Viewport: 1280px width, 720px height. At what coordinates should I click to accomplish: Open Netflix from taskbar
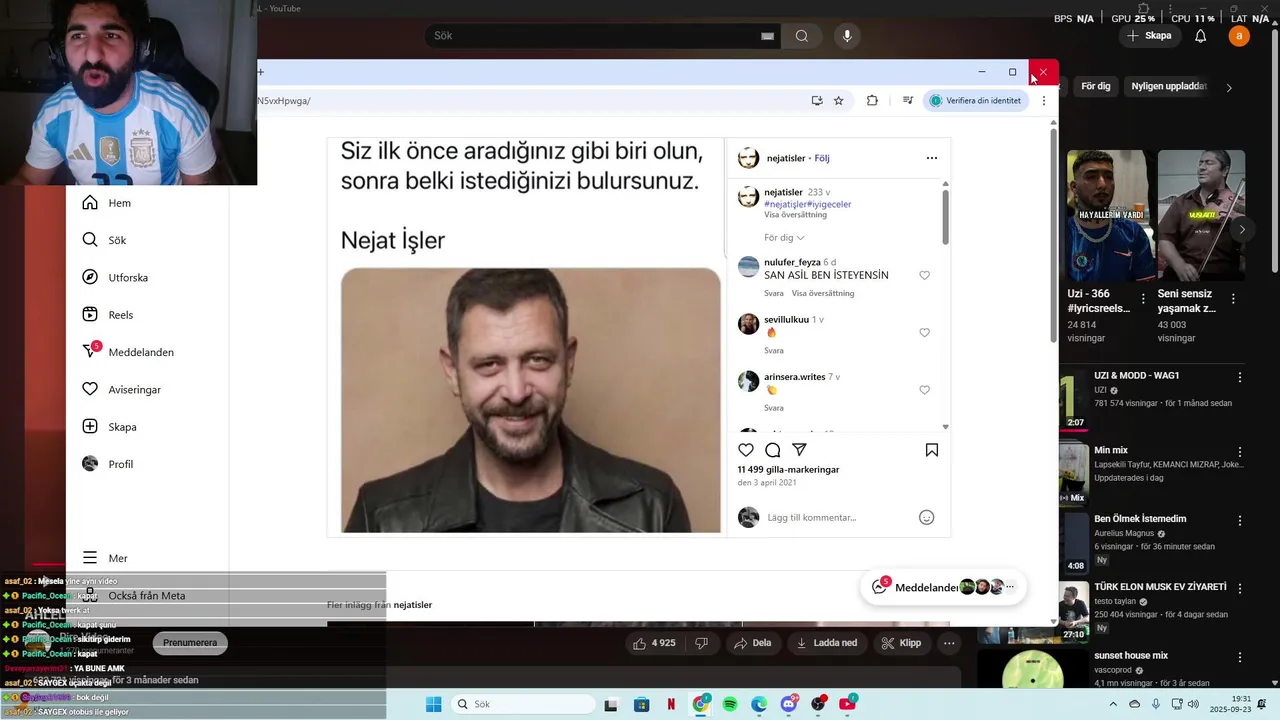click(x=671, y=704)
